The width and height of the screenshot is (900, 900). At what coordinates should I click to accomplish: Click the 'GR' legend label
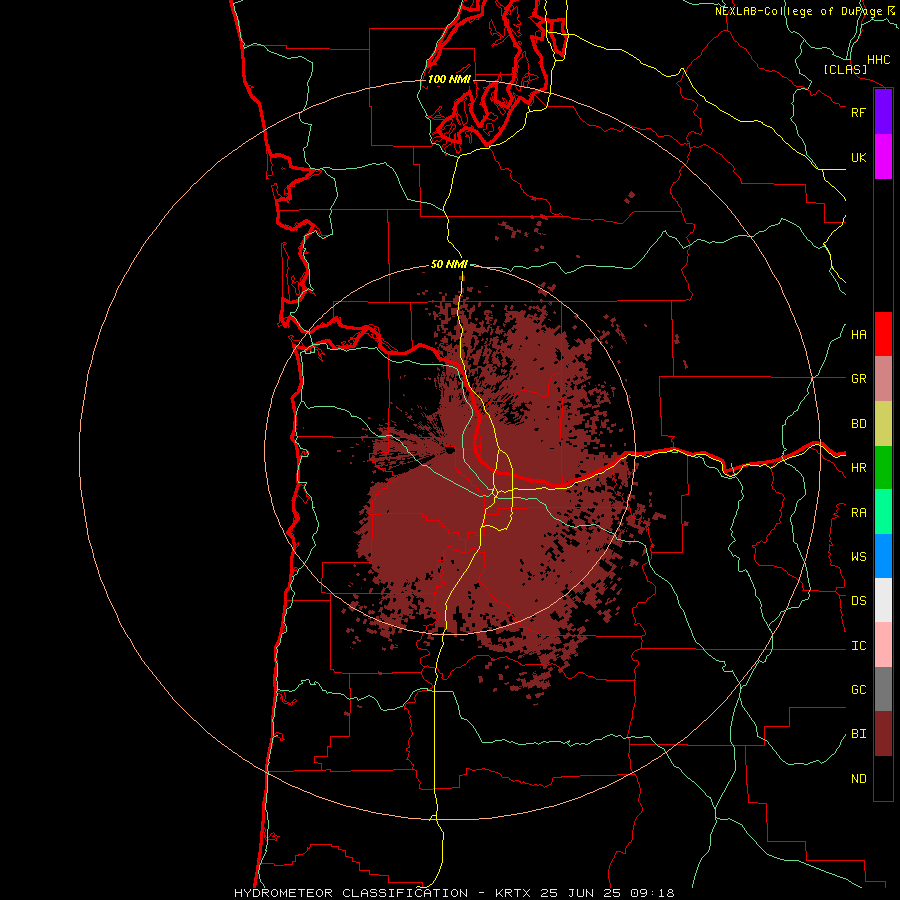click(x=859, y=379)
